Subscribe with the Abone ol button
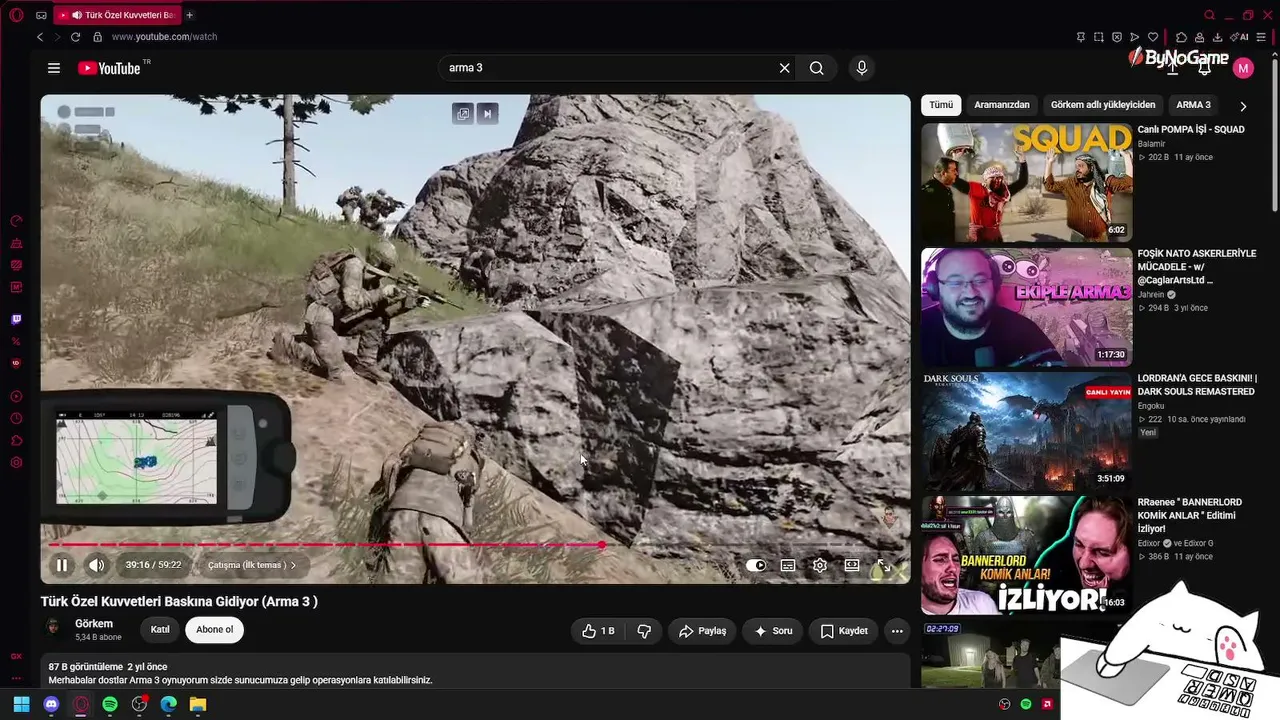Image resolution: width=1280 pixels, height=720 pixels. (x=215, y=630)
